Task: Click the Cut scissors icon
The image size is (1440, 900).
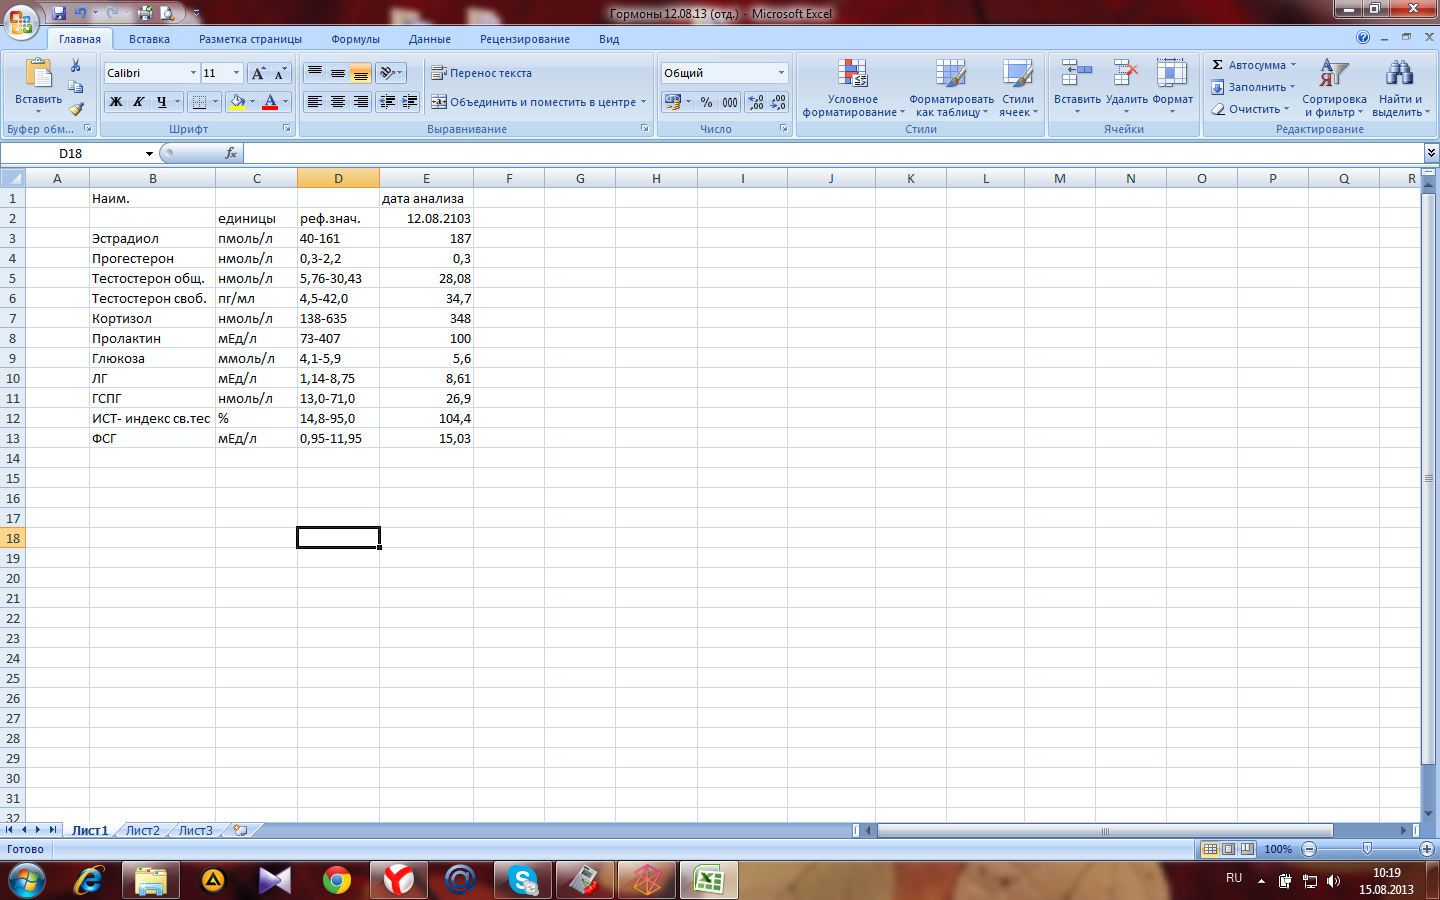Action: click(75, 66)
